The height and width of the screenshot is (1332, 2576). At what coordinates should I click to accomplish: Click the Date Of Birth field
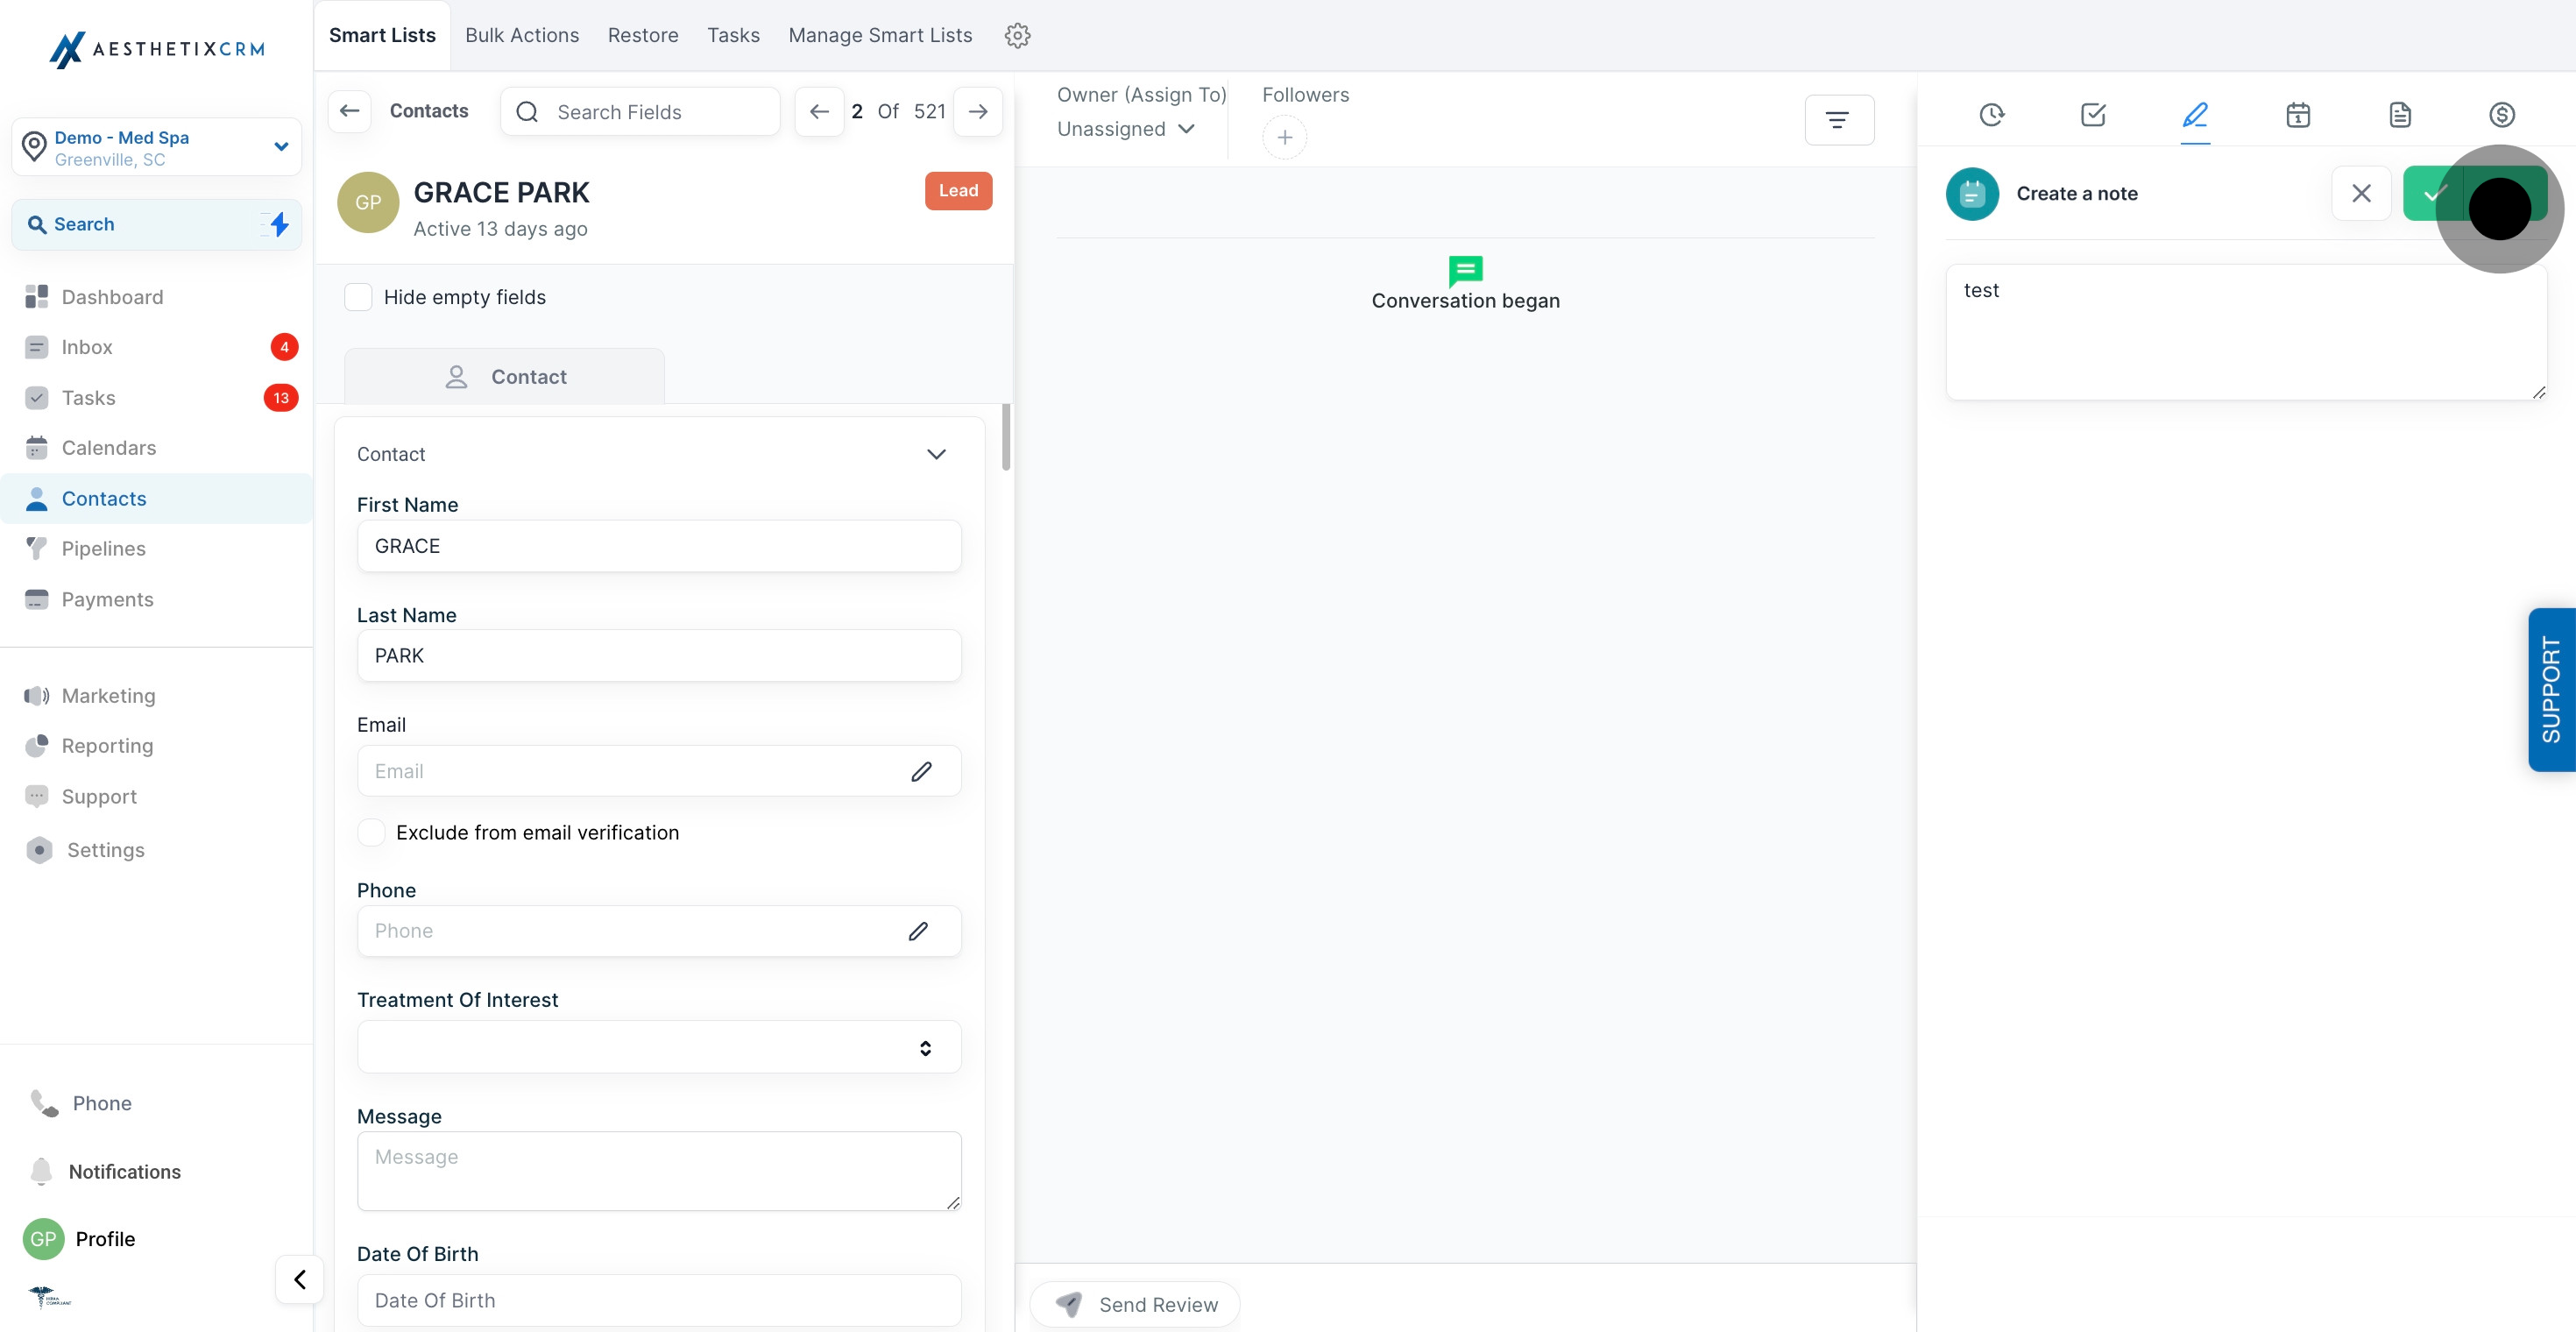pos(659,1300)
